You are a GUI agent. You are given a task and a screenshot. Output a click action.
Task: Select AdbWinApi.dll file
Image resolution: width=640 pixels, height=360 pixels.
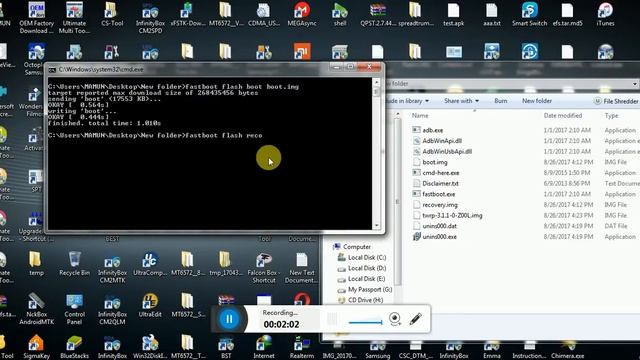[x=442, y=141]
